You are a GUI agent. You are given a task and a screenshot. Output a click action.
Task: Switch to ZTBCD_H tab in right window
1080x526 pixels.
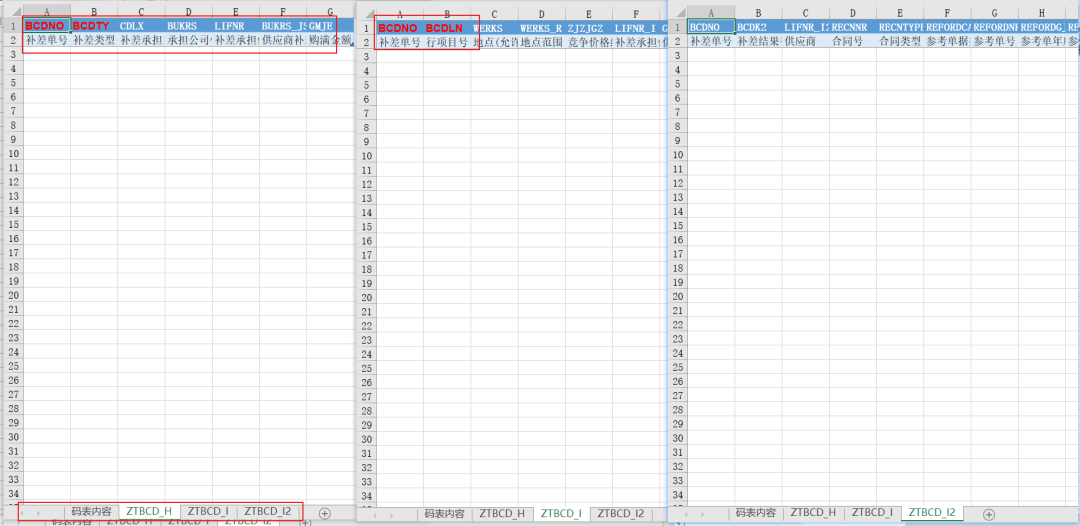tap(813, 513)
